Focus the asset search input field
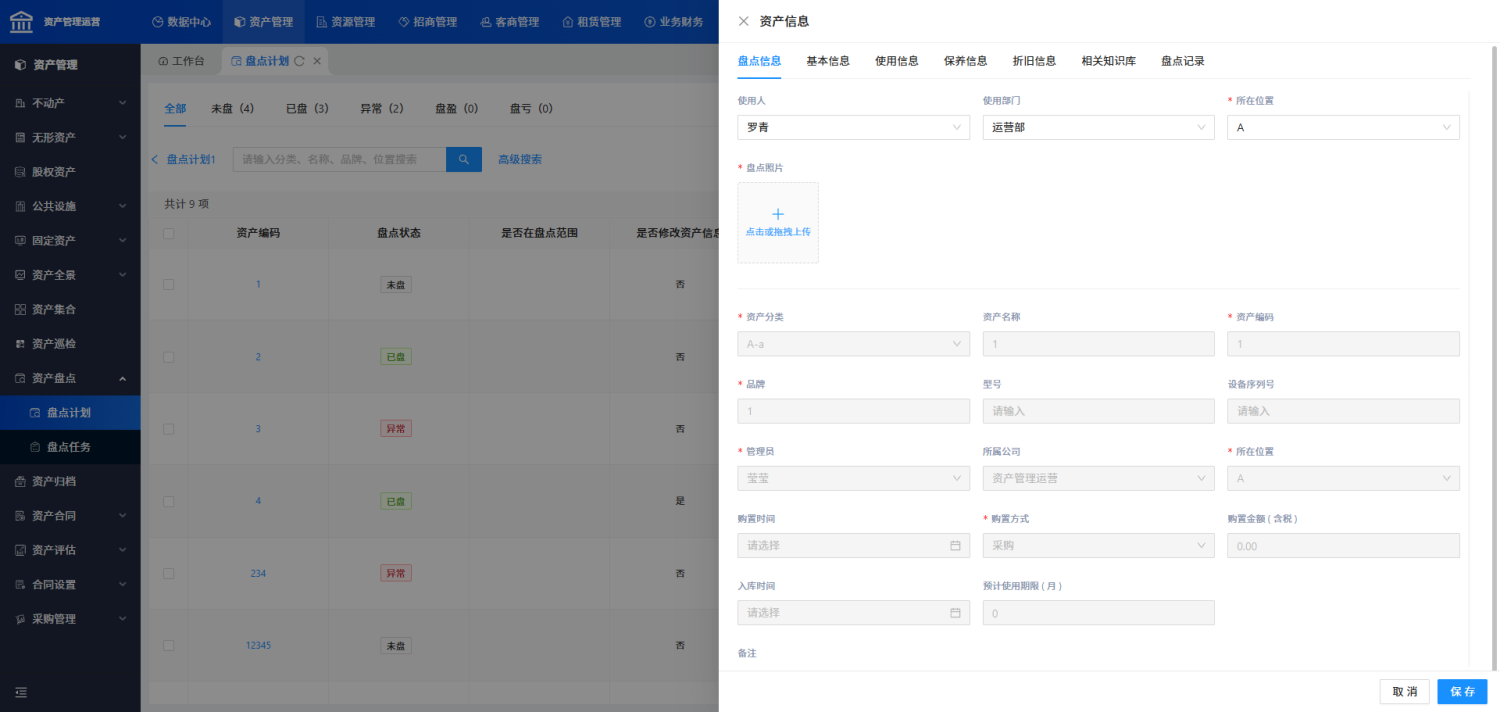The image size is (1500, 712). point(339,159)
